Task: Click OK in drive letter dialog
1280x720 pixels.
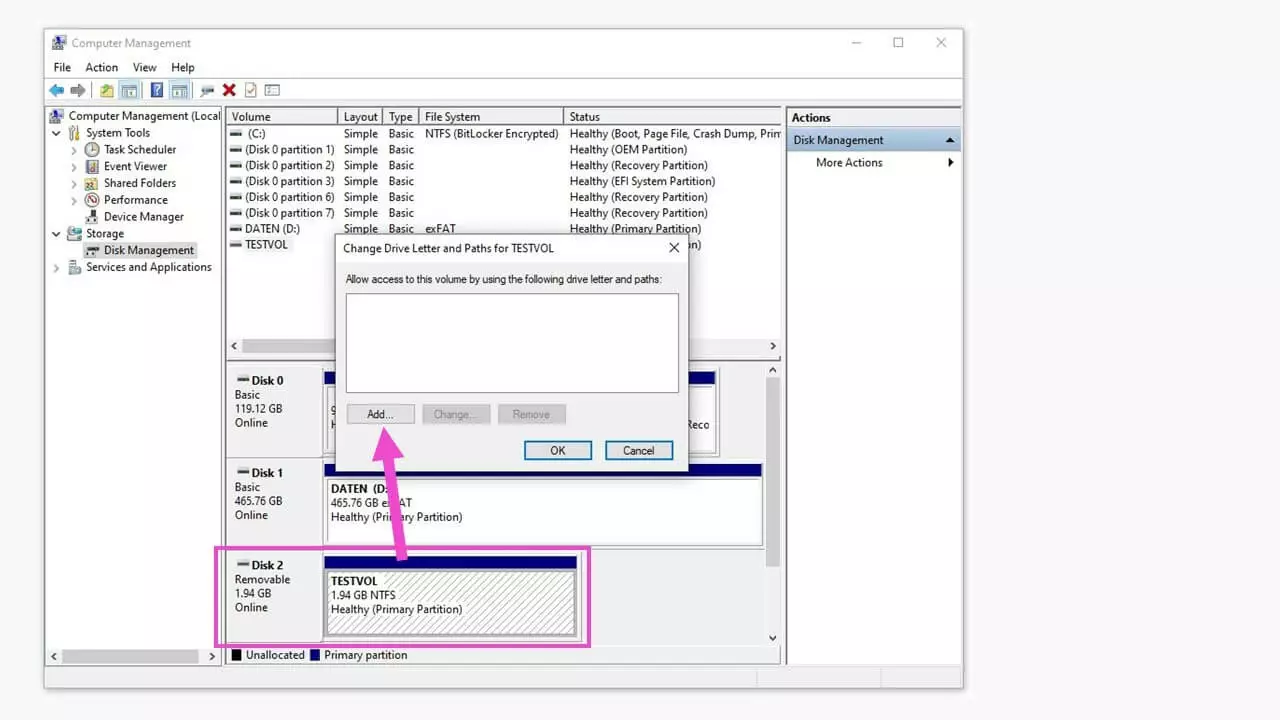Action: coord(557,451)
